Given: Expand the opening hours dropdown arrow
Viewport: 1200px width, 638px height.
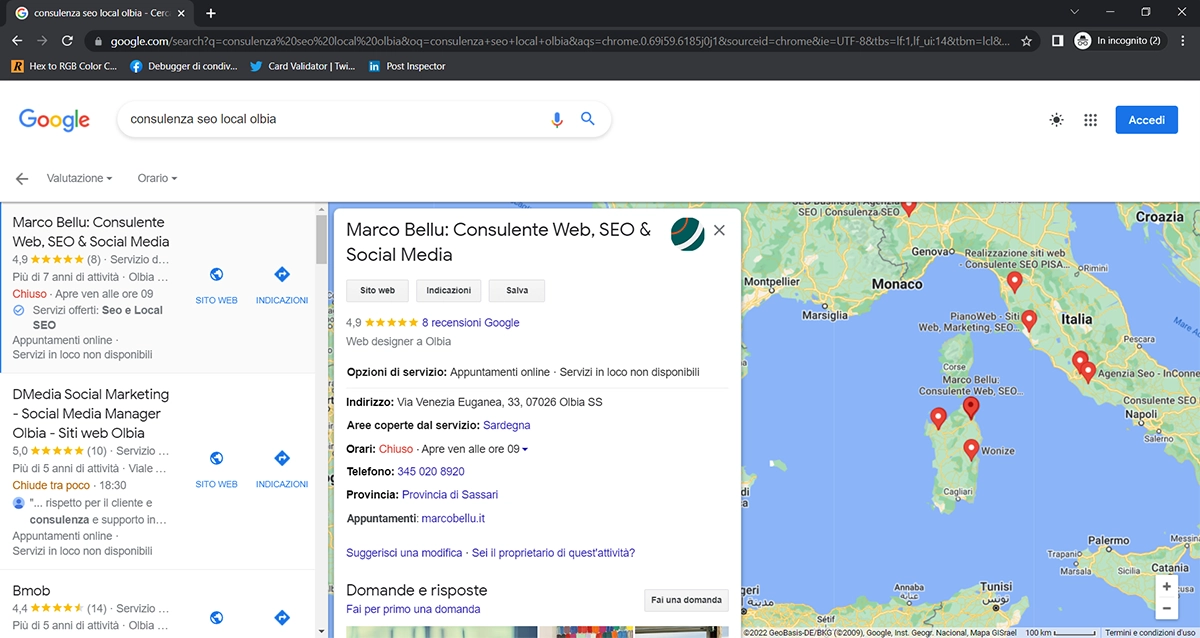Looking at the screenshot, I should 525,450.
